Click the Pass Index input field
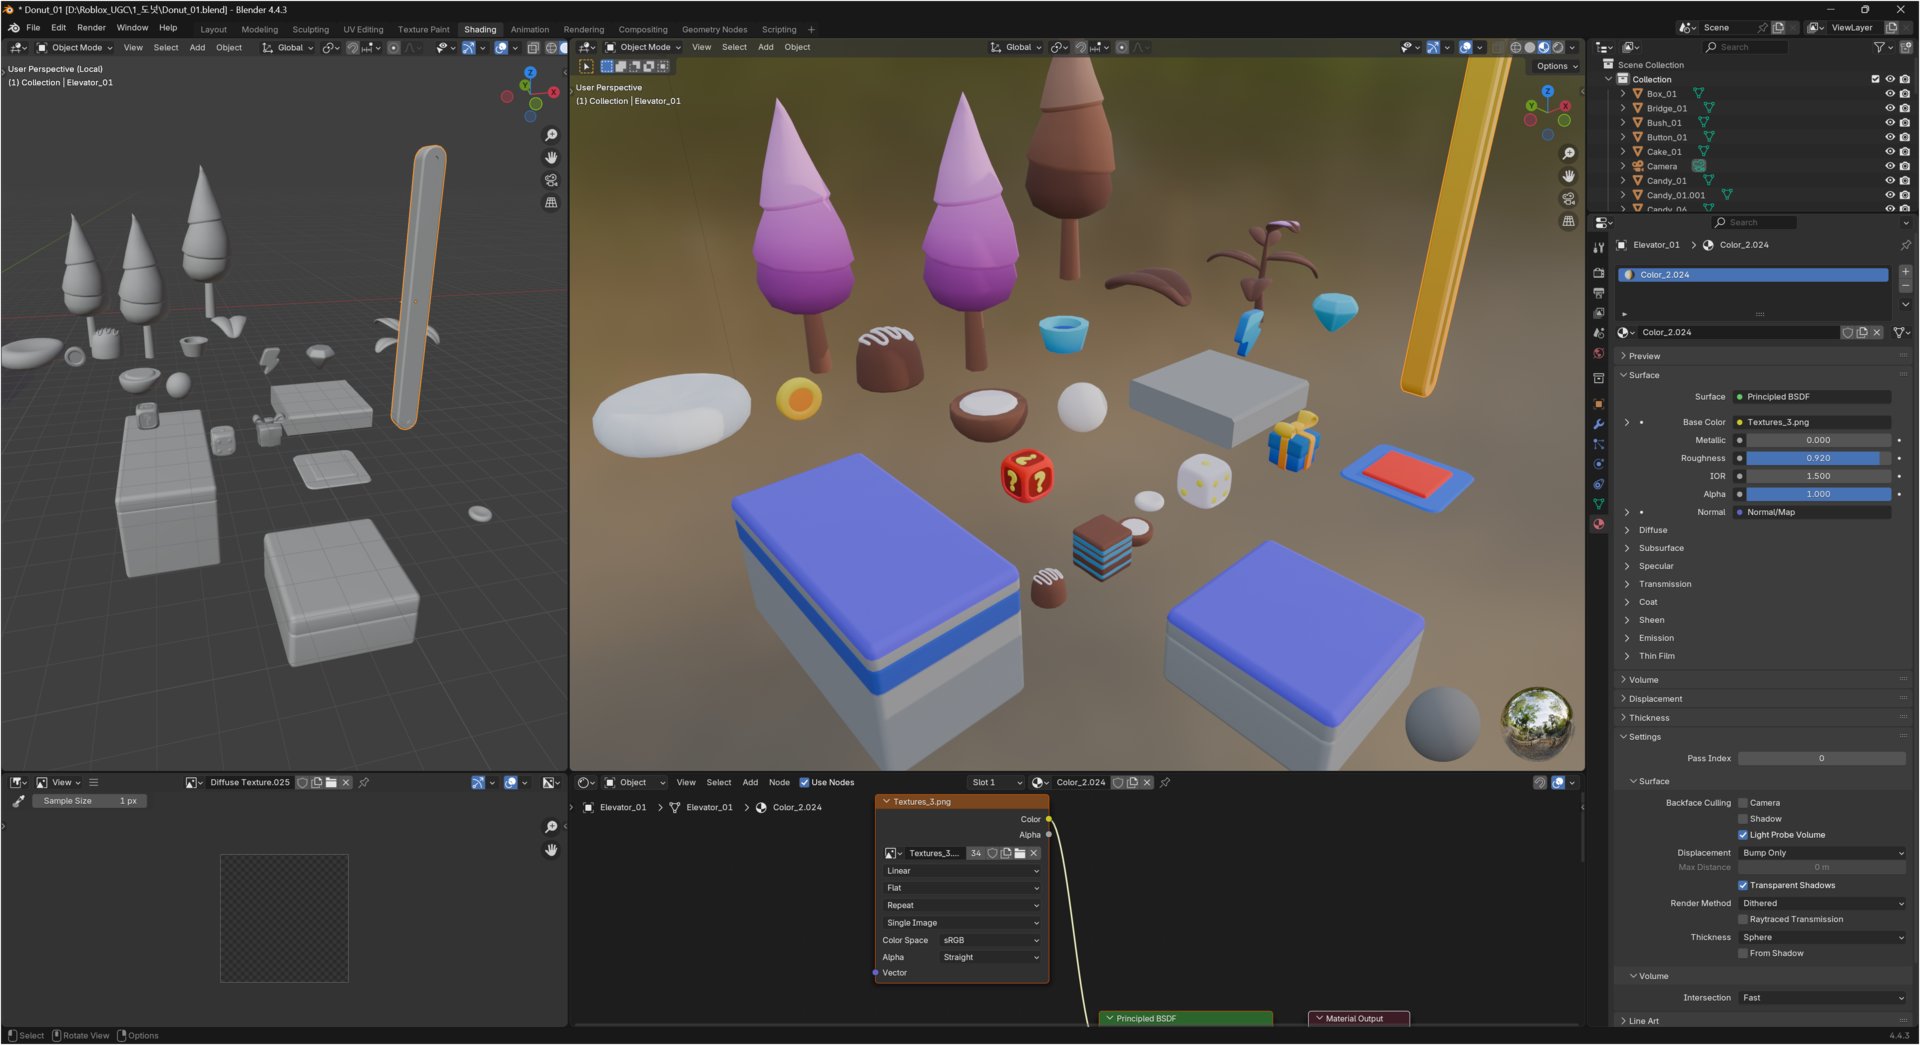 tap(1822, 758)
